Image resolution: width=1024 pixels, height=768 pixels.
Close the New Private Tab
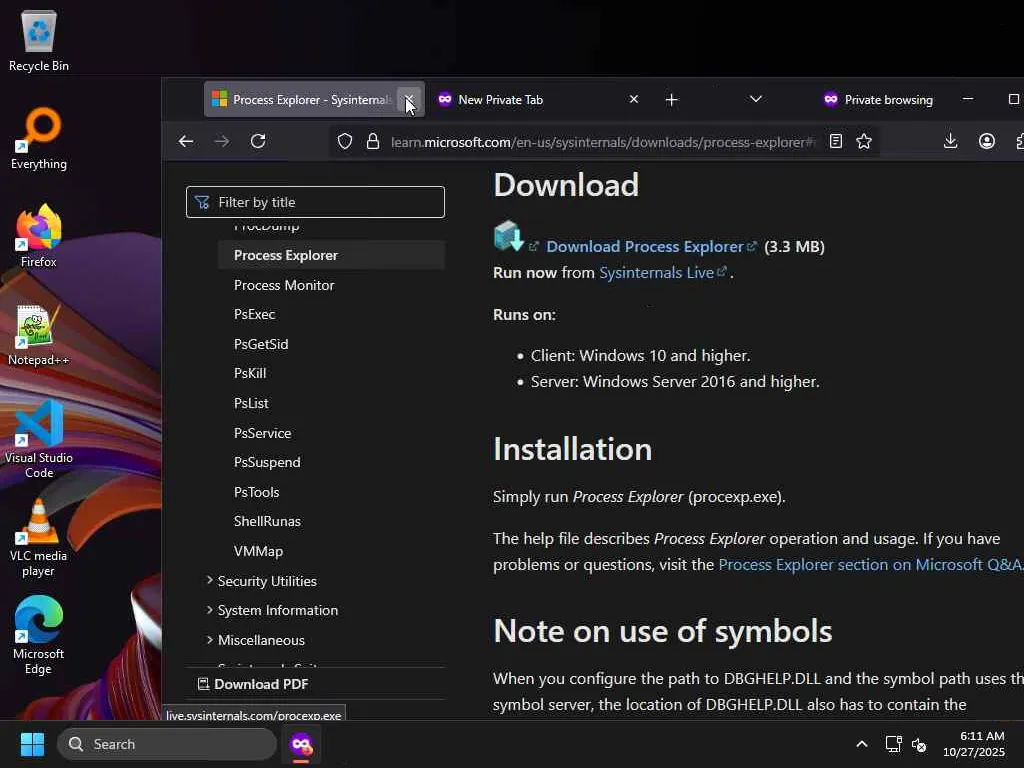tap(633, 99)
